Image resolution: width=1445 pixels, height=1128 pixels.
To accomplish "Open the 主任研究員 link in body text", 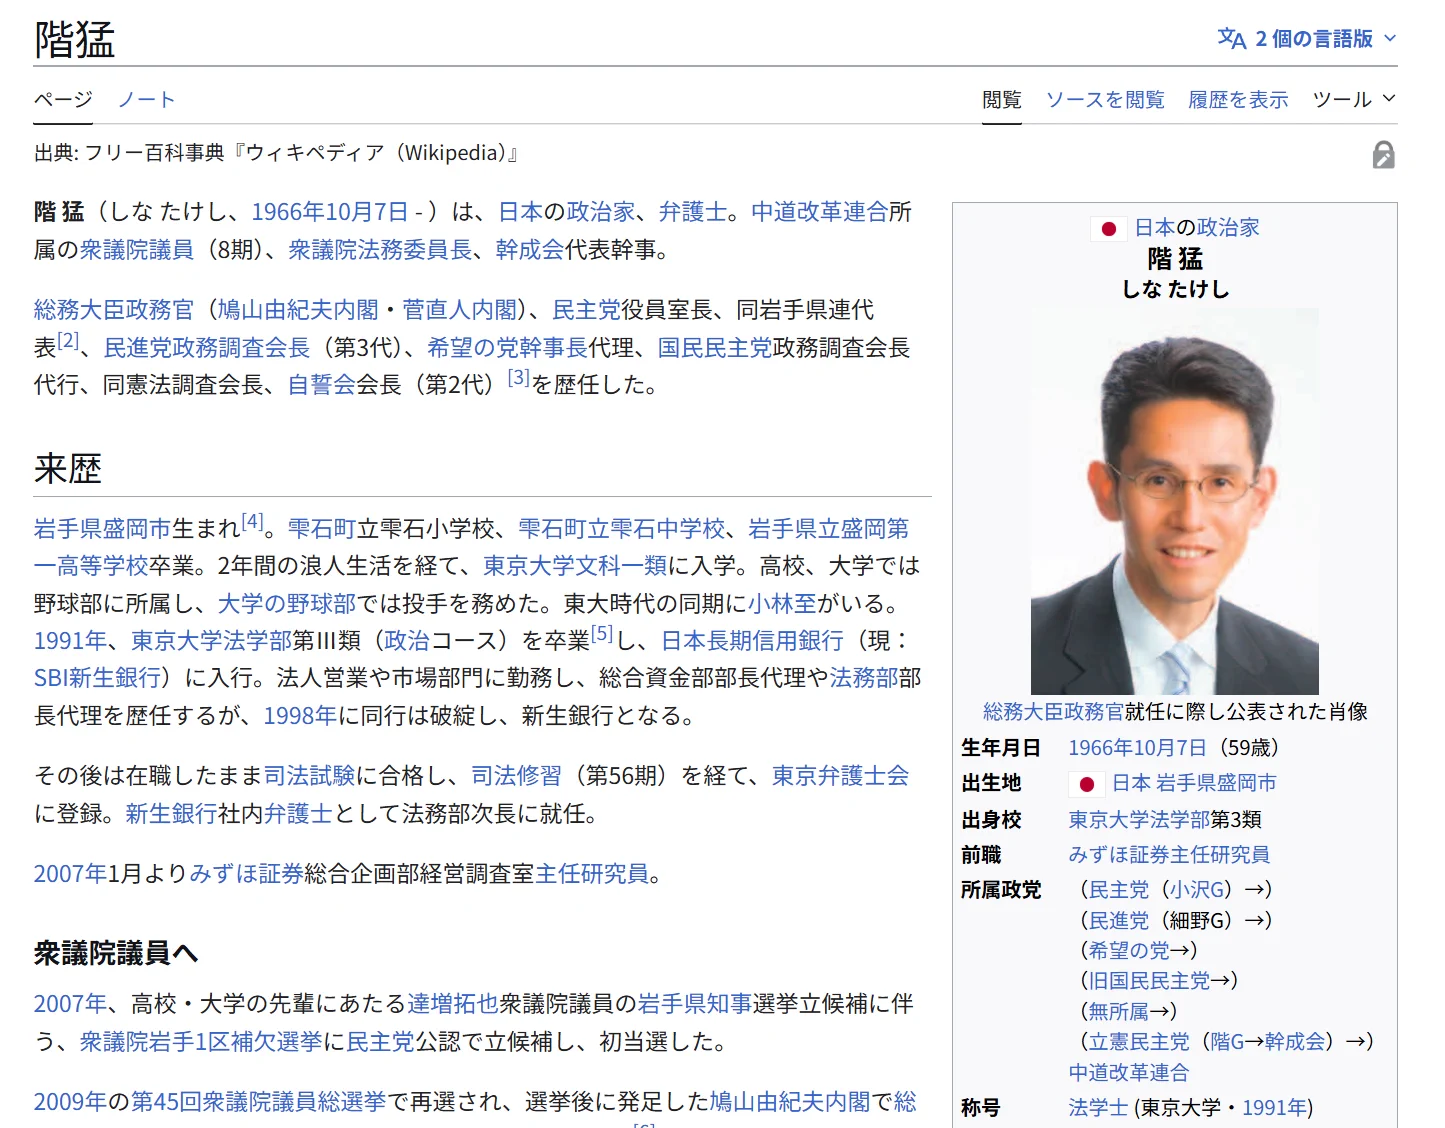I will [x=592, y=873].
